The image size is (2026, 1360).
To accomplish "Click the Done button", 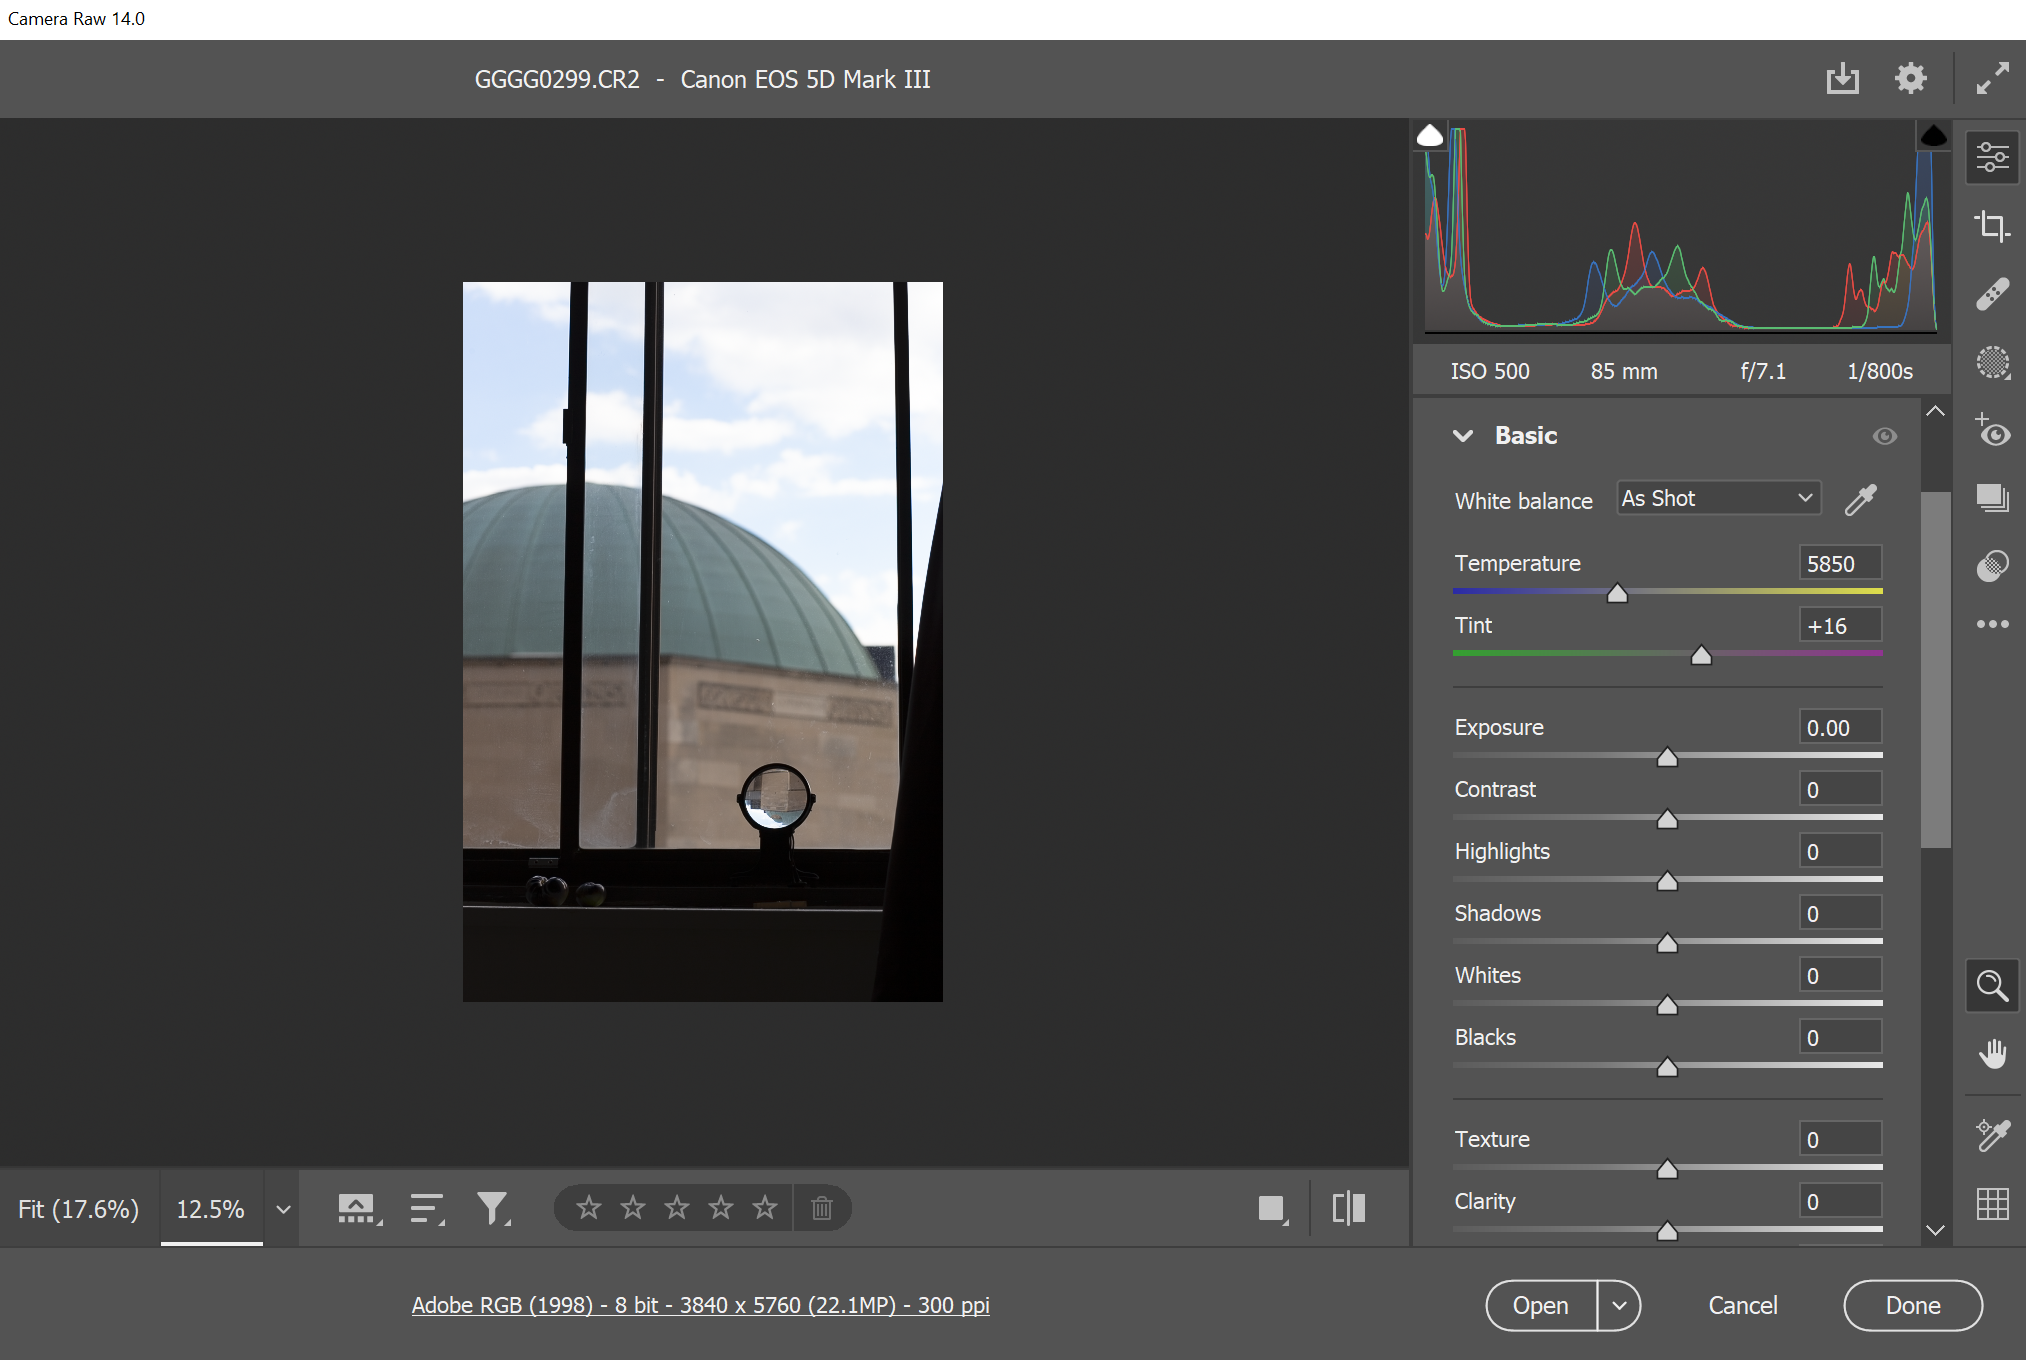I will [1911, 1305].
